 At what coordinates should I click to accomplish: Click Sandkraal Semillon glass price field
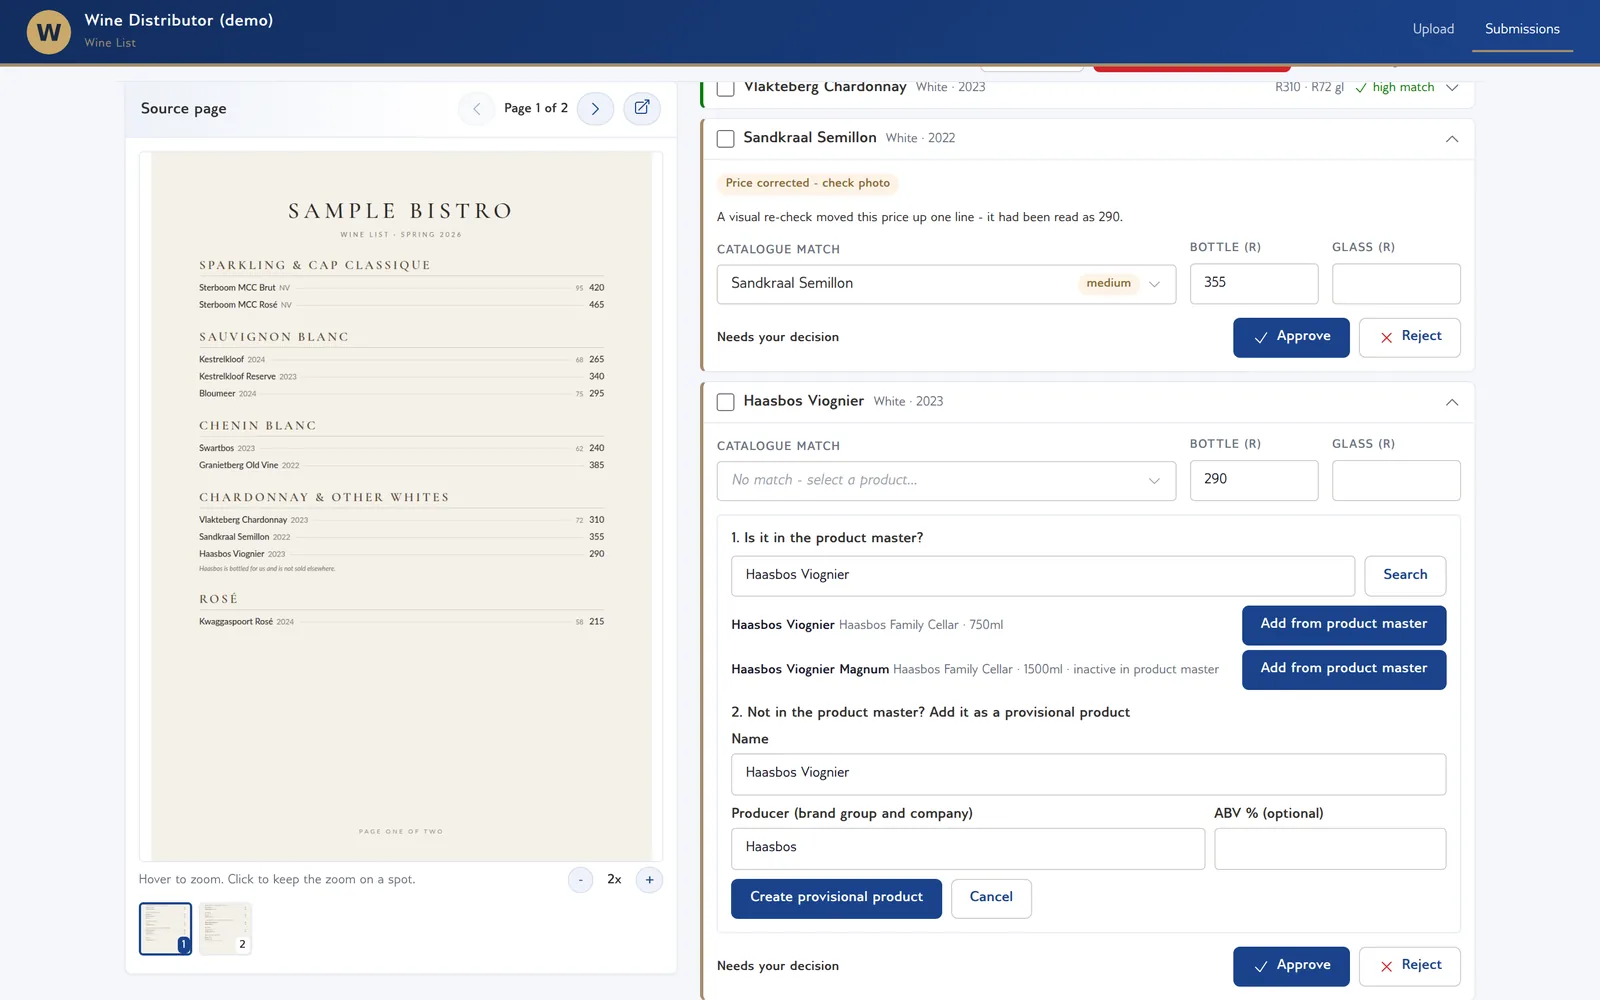pos(1396,283)
